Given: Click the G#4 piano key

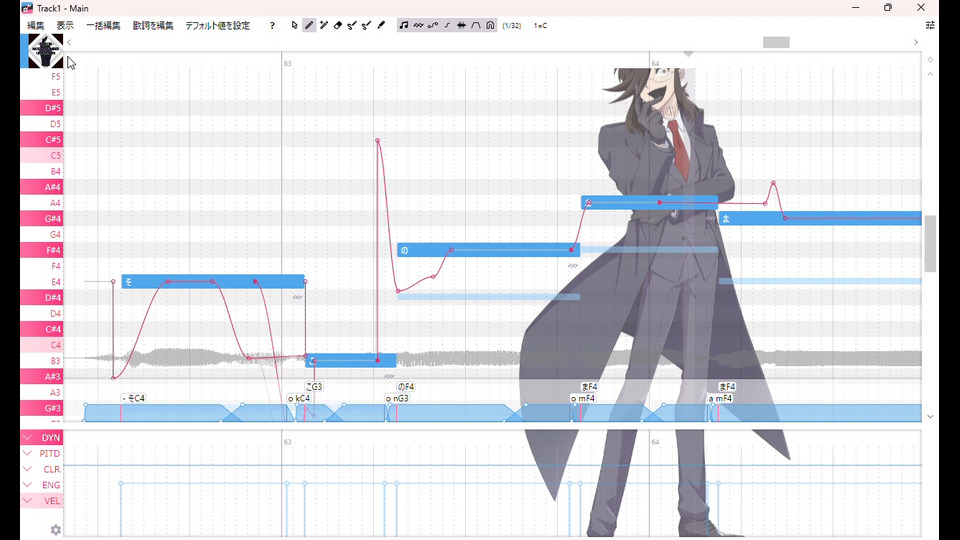Looking at the screenshot, I should (42, 219).
